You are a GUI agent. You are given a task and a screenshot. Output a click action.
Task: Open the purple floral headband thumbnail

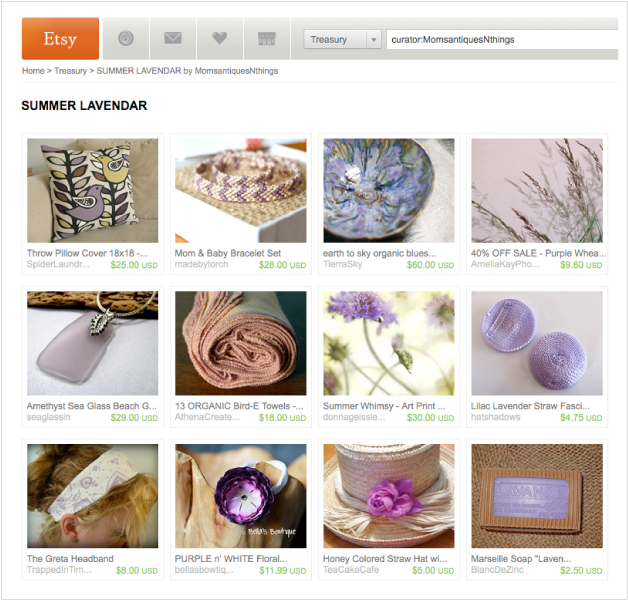coord(241,495)
